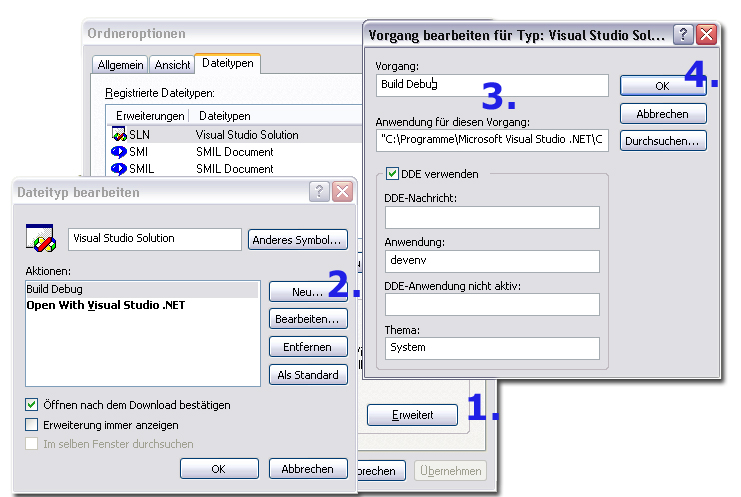
Task: Click the Dateitypen column header
Action: pyautogui.click(x=224, y=116)
